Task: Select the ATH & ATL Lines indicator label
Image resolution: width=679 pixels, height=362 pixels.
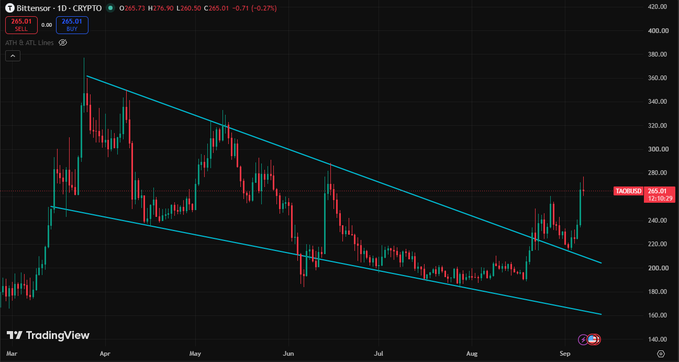Action: (x=29, y=42)
